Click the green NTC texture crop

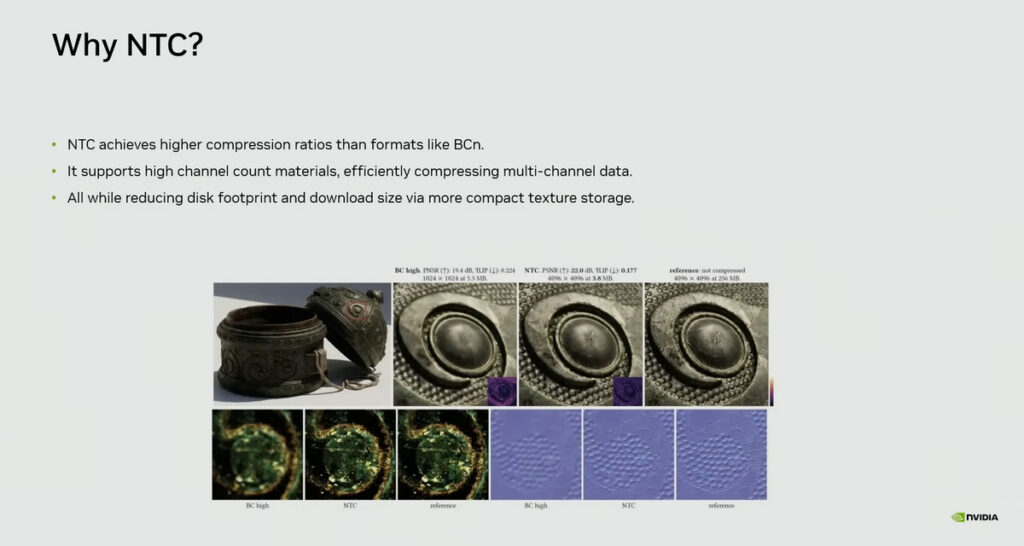click(350, 455)
